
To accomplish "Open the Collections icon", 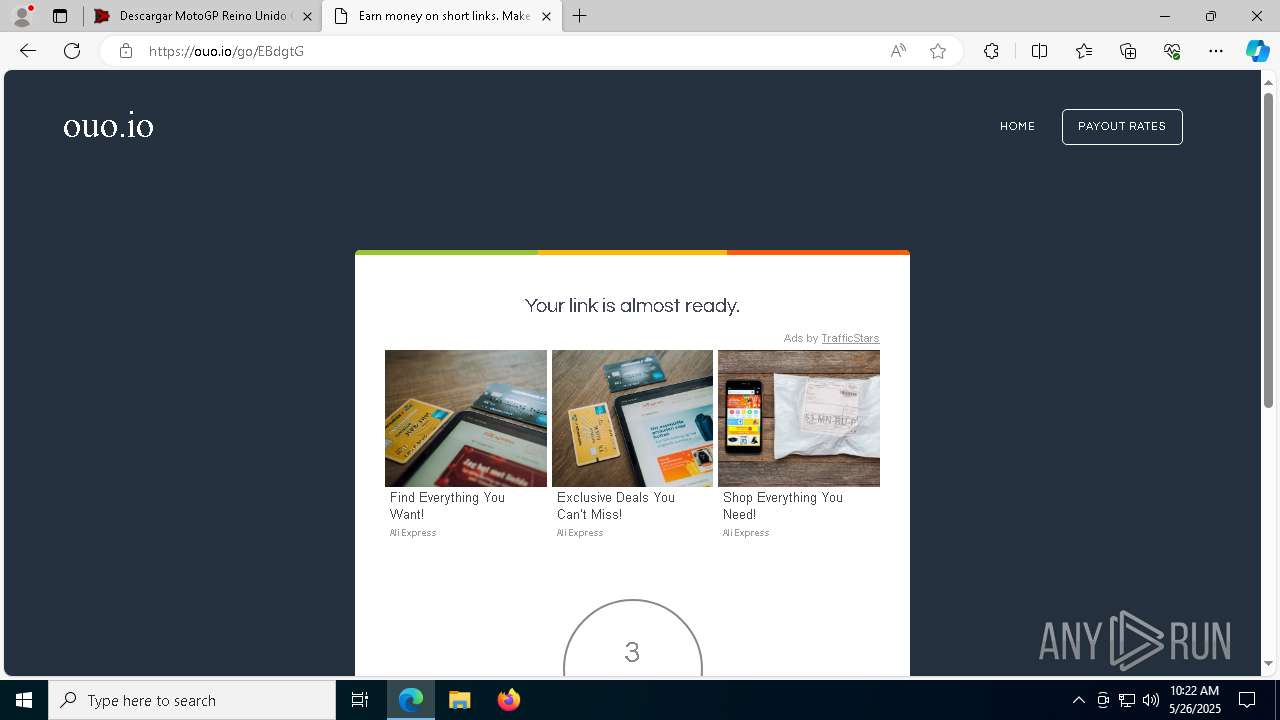I will coord(1128,51).
